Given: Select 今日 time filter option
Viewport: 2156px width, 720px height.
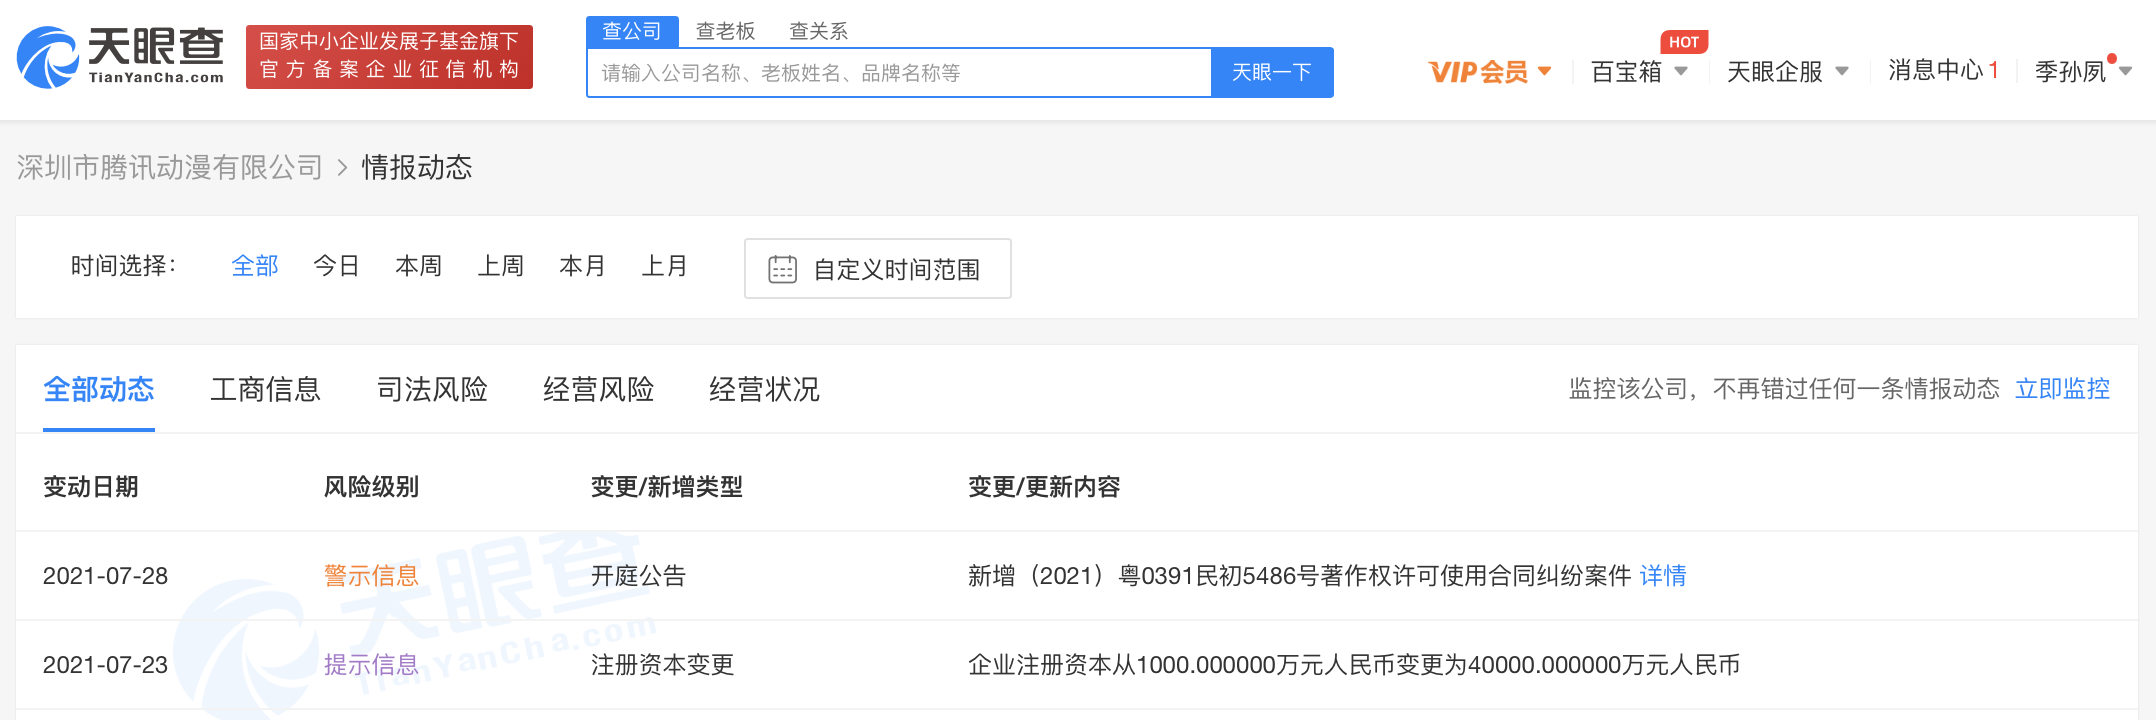Looking at the screenshot, I should [x=336, y=266].
